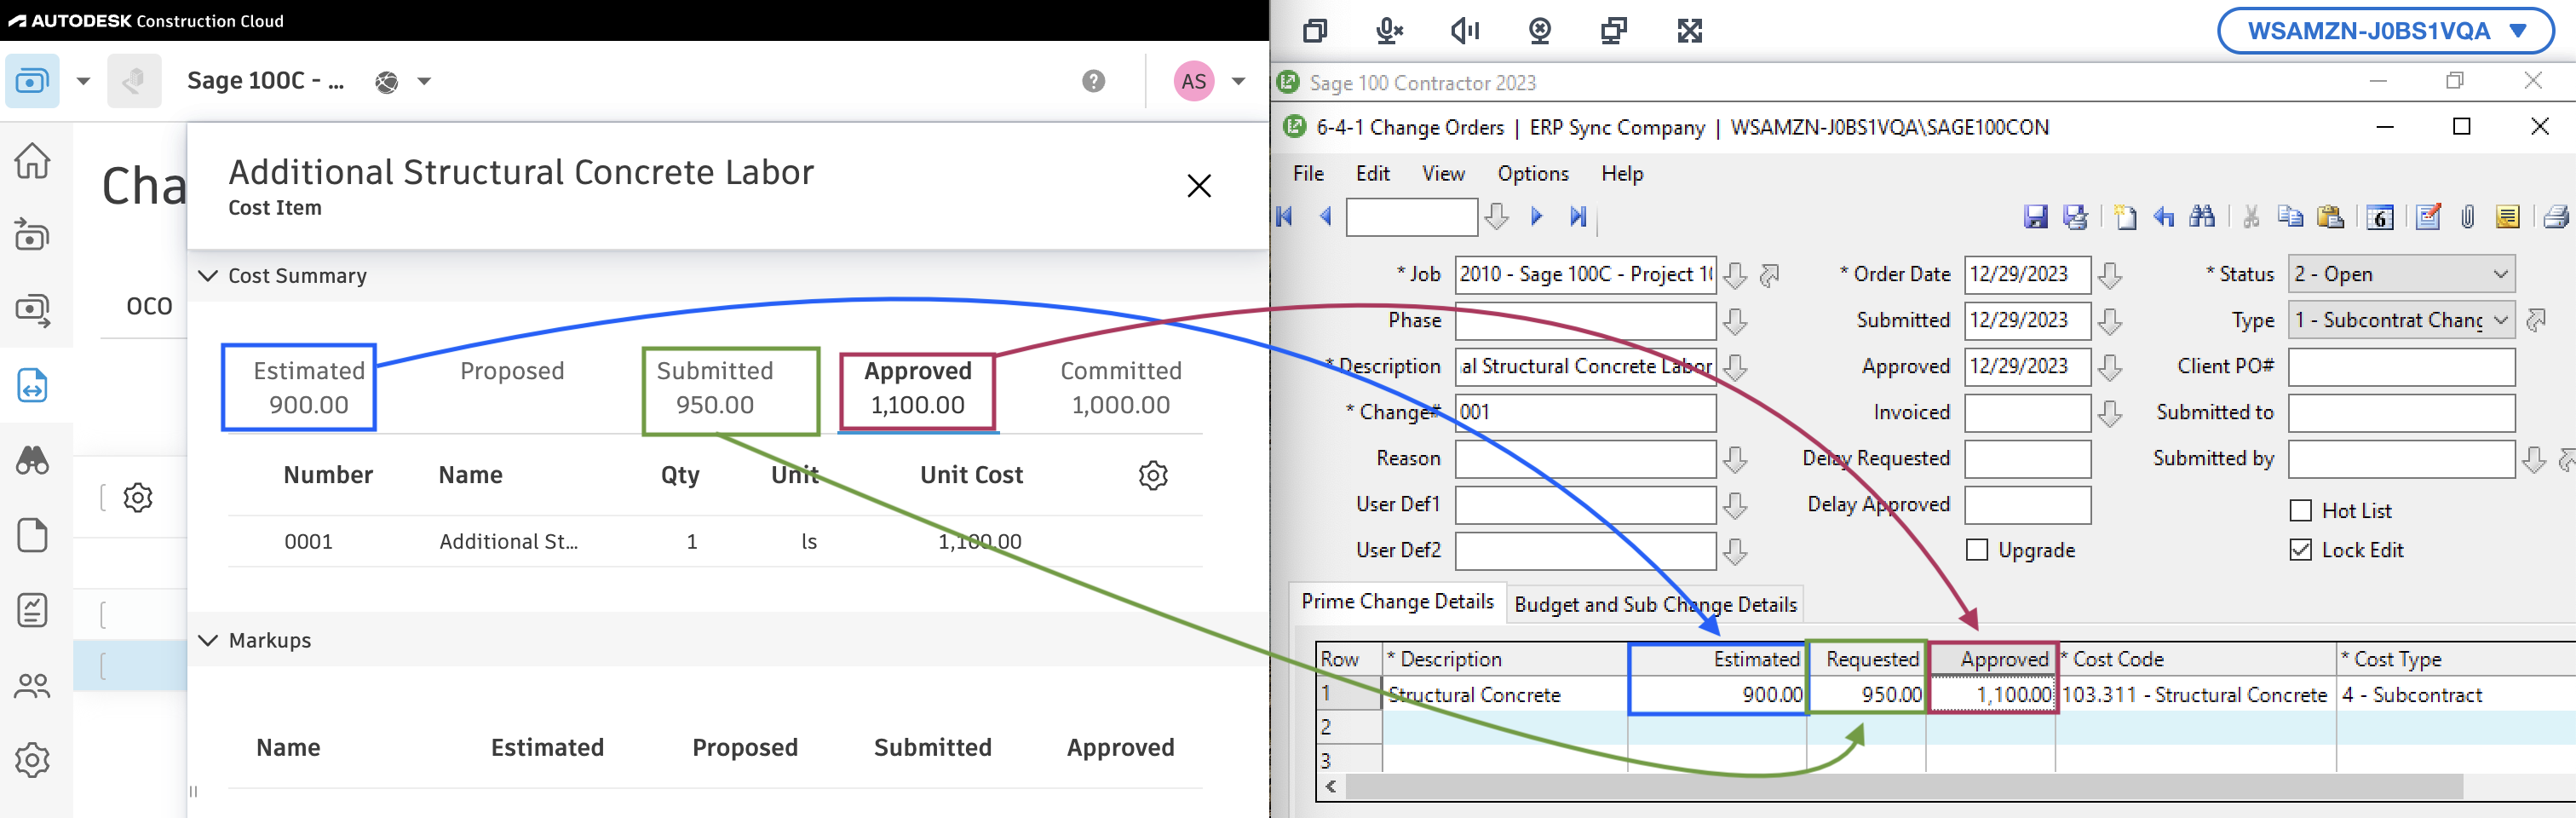Open the document icon in Autodesk sidebar
Viewport: 2576px width, 818px height.
point(32,535)
